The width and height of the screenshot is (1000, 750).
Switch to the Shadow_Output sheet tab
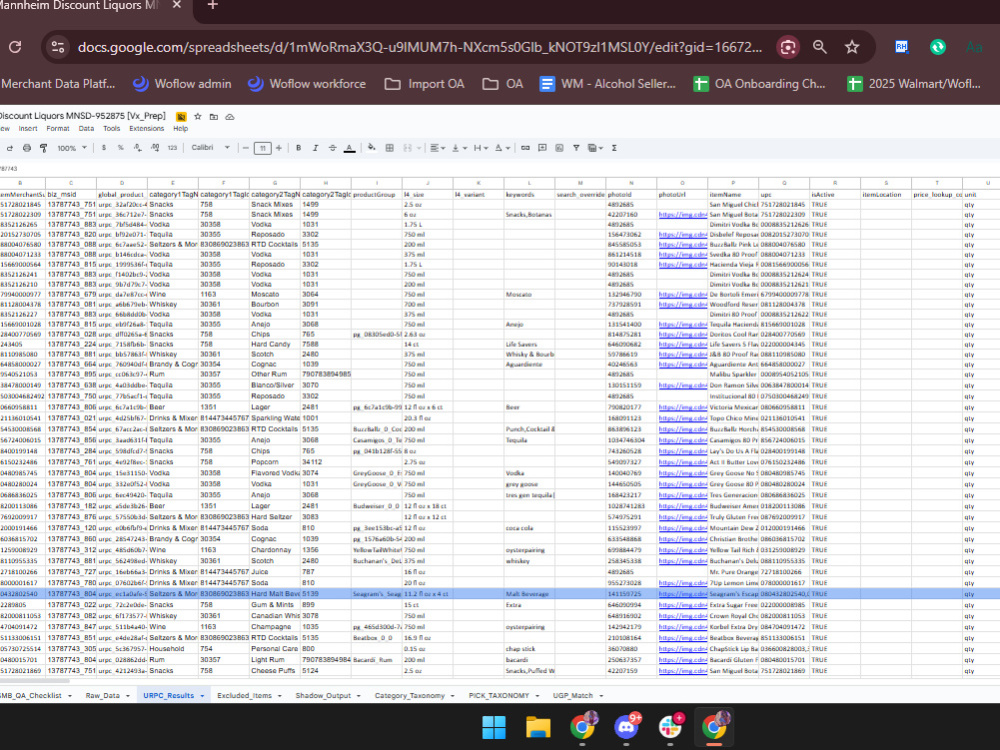click(323, 696)
